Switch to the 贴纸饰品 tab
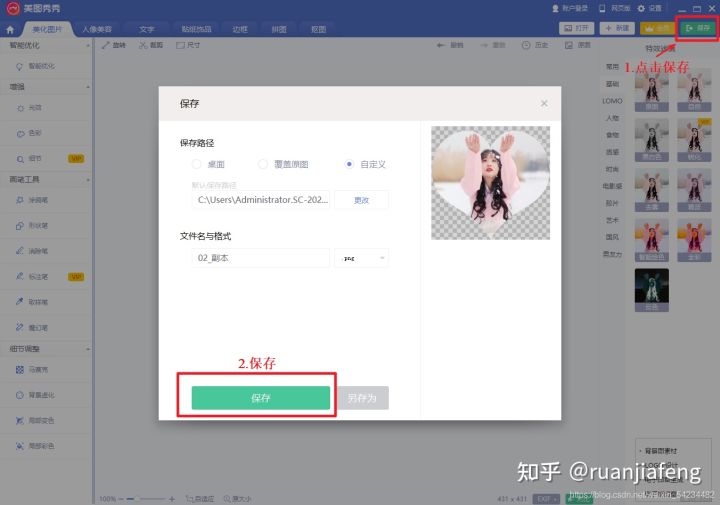The image size is (720, 505). (196, 29)
